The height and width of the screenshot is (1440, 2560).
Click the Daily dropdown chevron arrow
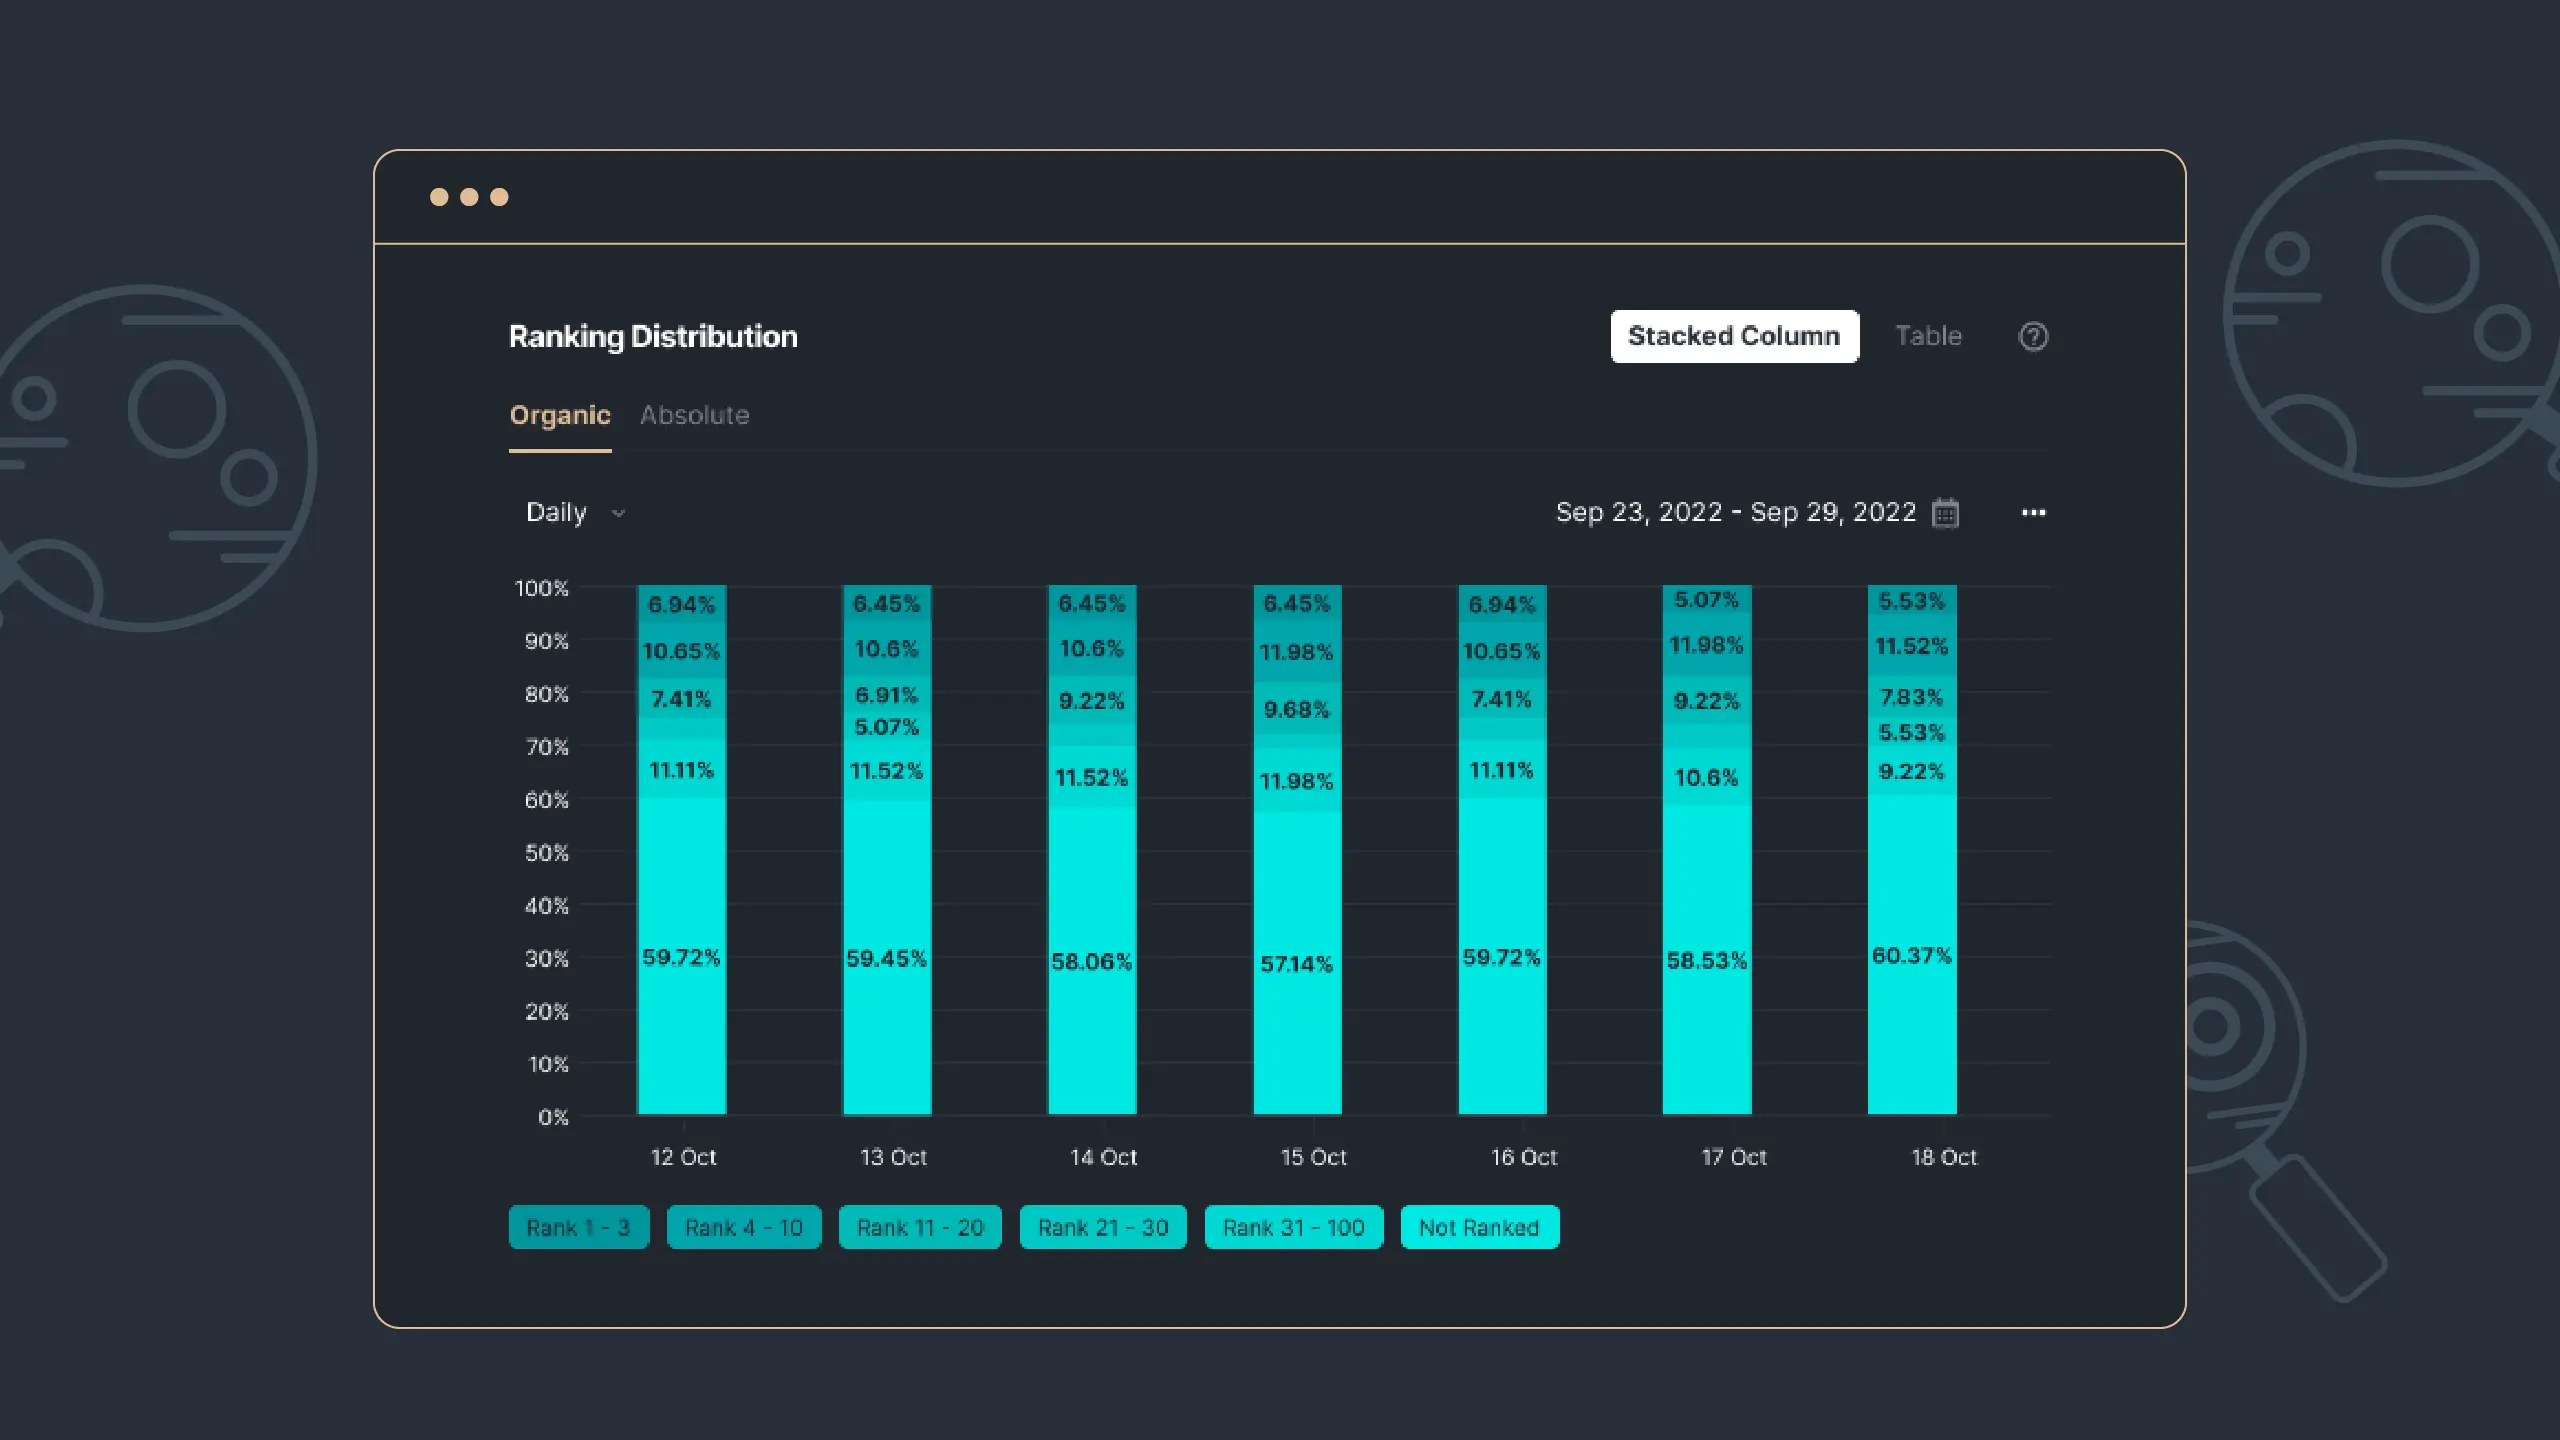618,514
